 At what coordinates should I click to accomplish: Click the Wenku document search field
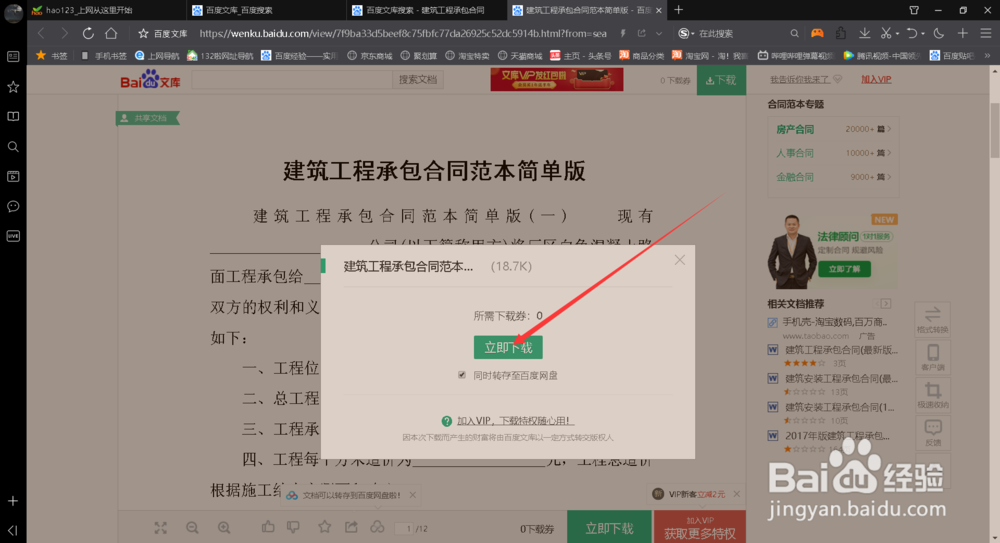[x=291, y=80]
